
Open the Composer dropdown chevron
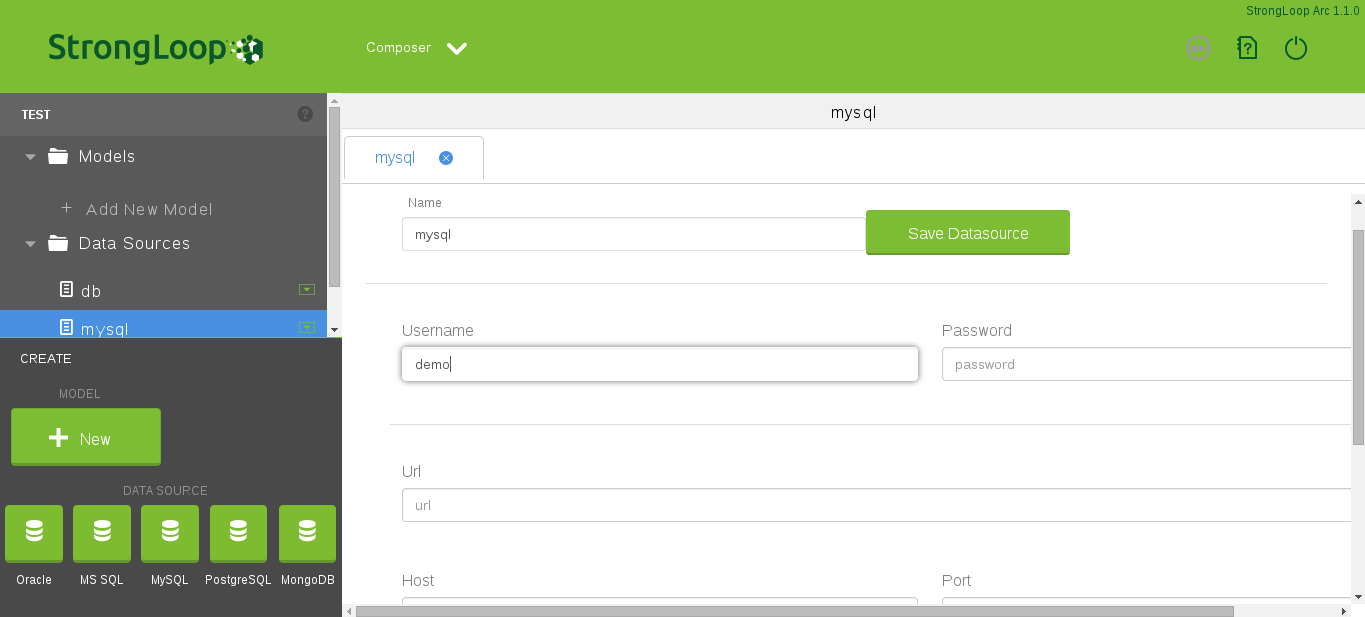(457, 48)
